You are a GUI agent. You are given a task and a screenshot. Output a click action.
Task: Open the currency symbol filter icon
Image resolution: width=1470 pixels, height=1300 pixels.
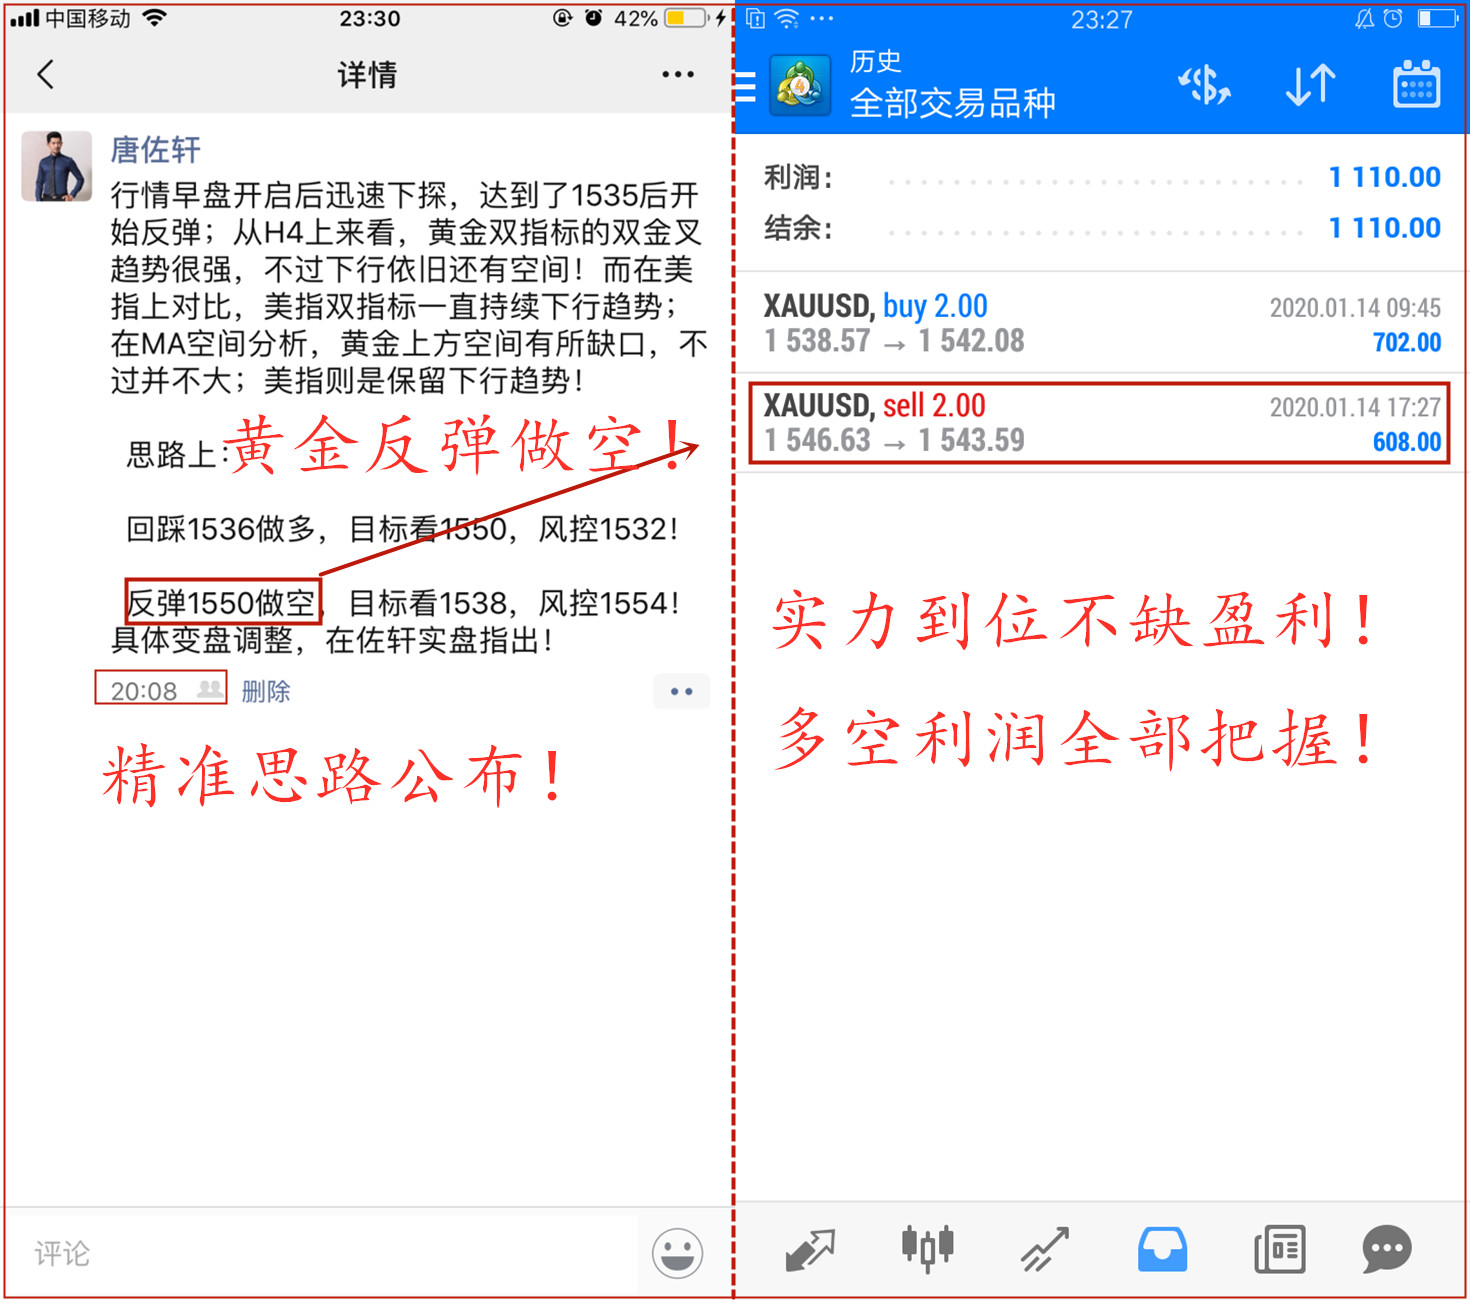(x=1205, y=85)
